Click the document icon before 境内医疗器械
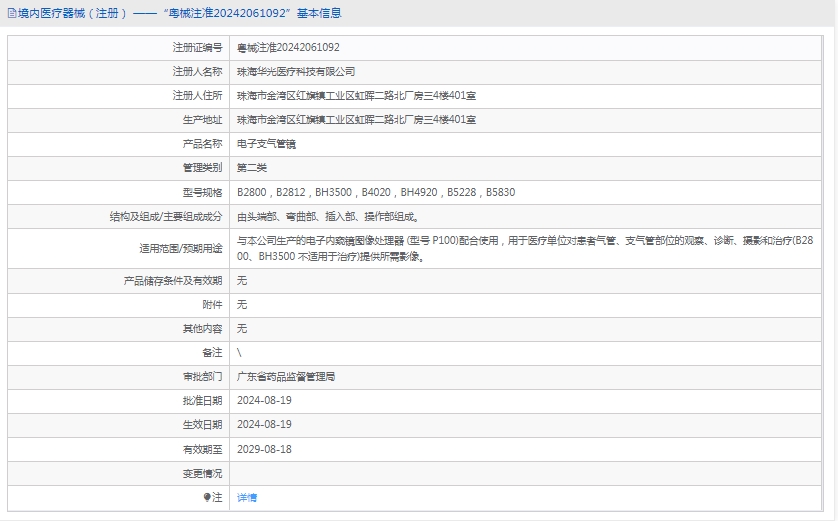Viewport: 838px width, 521px height. (x=11, y=13)
